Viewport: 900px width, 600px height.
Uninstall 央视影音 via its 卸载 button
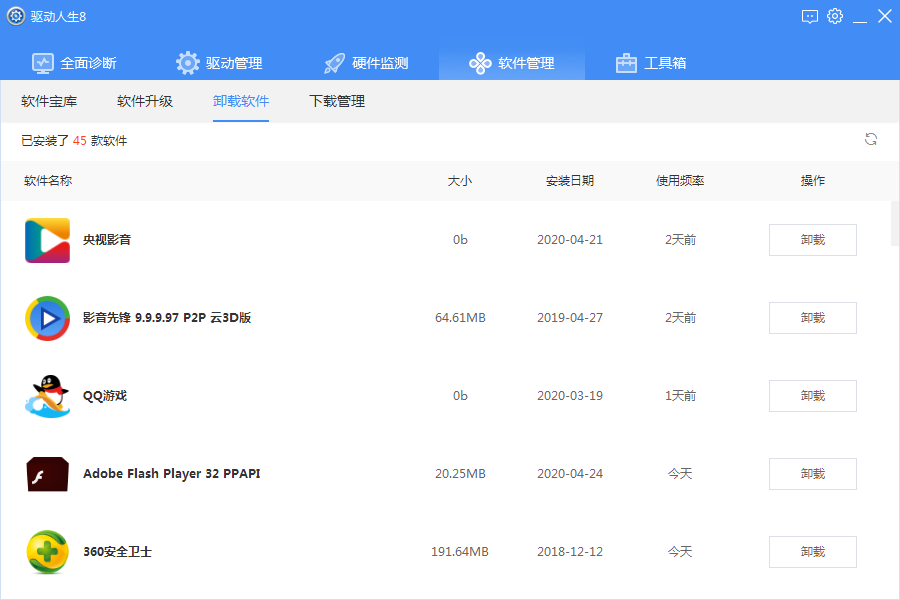click(x=812, y=239)
